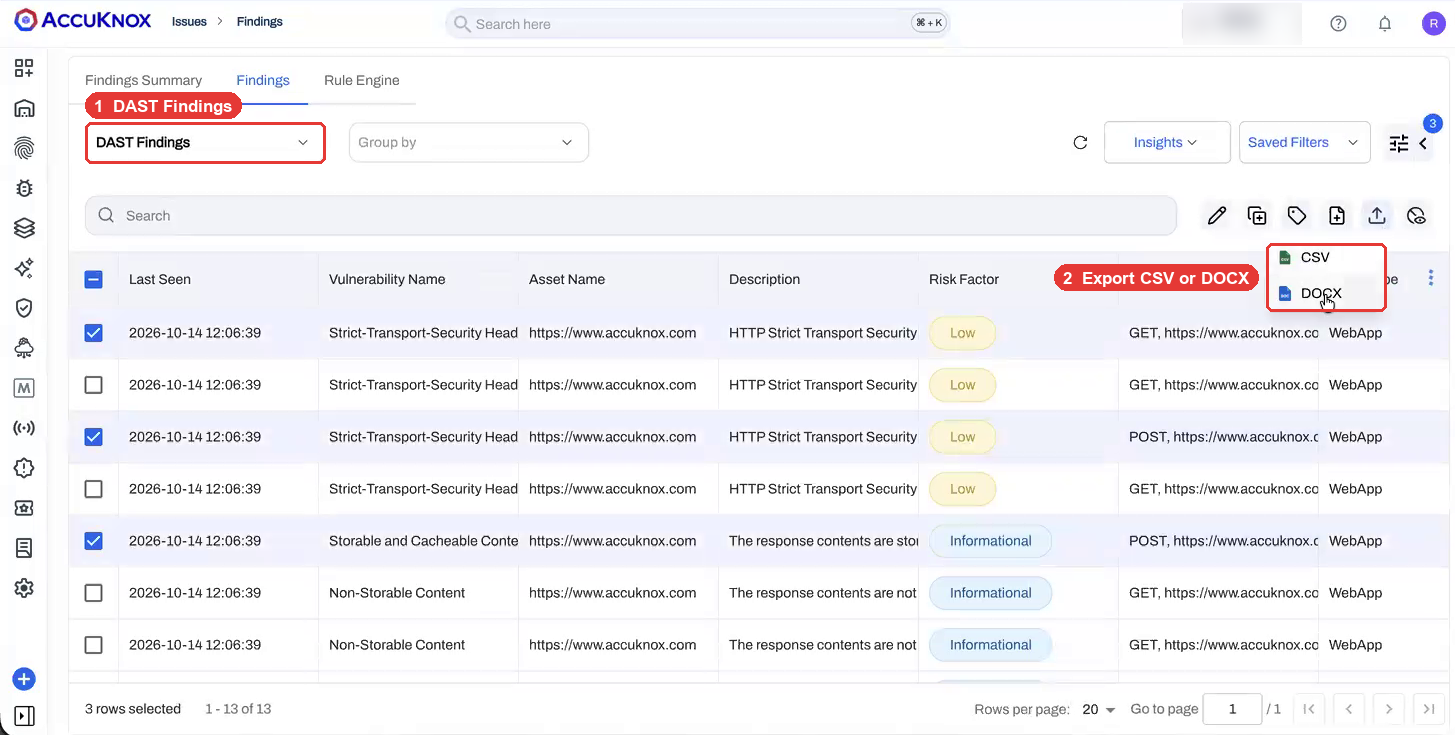Open the filter sliders icon with badge

point(1399,143)
